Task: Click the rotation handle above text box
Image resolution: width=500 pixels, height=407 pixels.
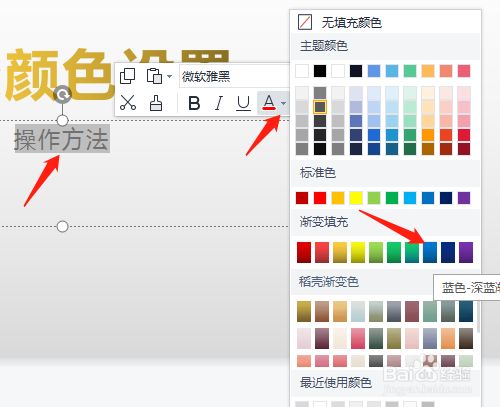Action: 62,95
